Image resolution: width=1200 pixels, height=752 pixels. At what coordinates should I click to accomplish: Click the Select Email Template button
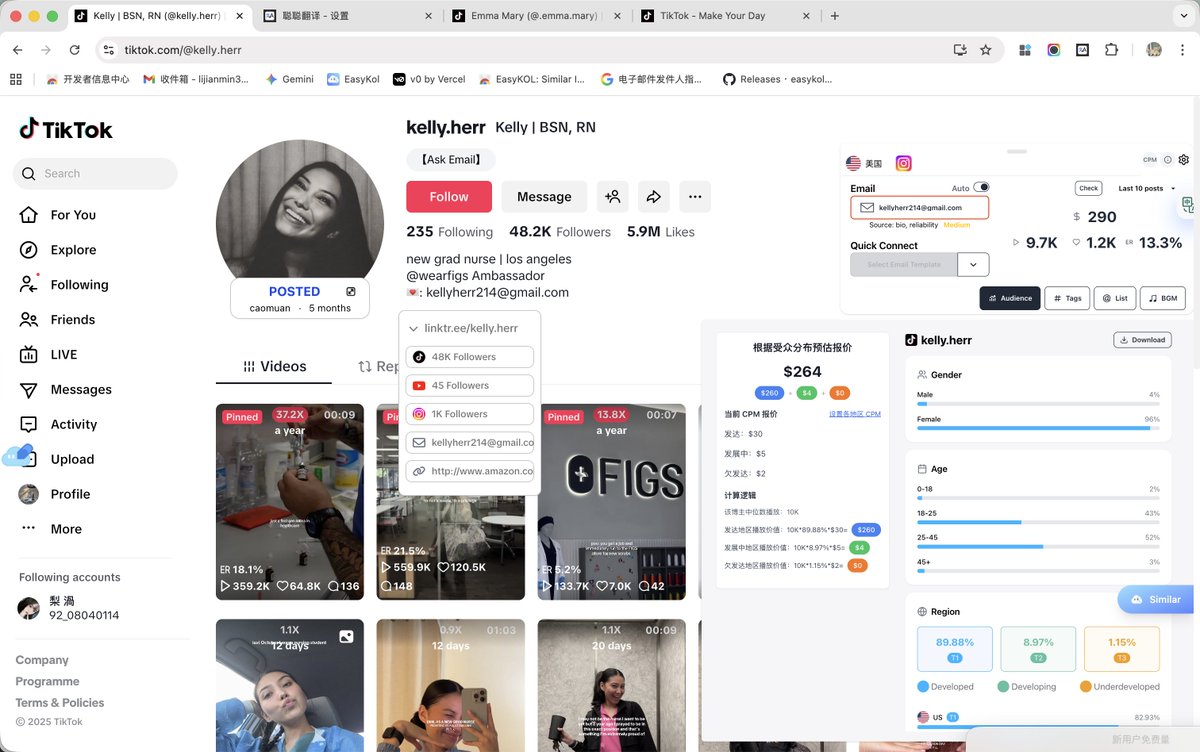tap(904, 264)
